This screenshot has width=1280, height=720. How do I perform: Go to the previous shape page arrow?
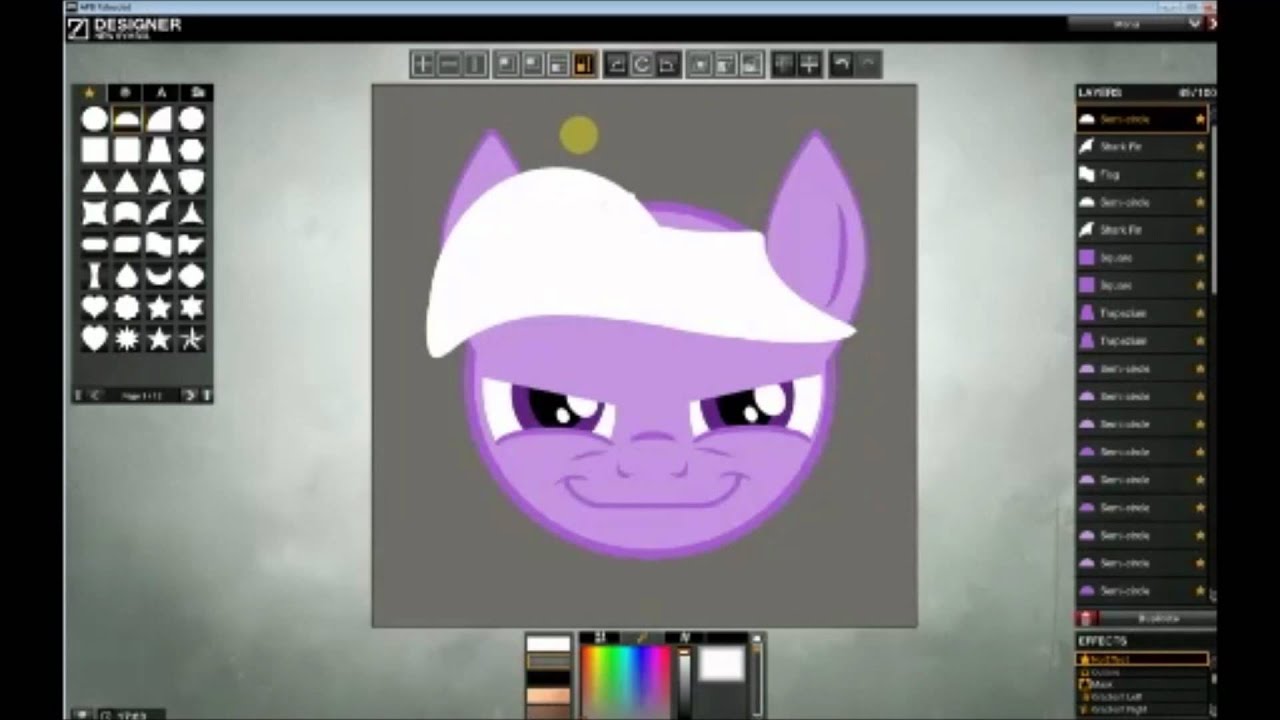pos(96,395)
